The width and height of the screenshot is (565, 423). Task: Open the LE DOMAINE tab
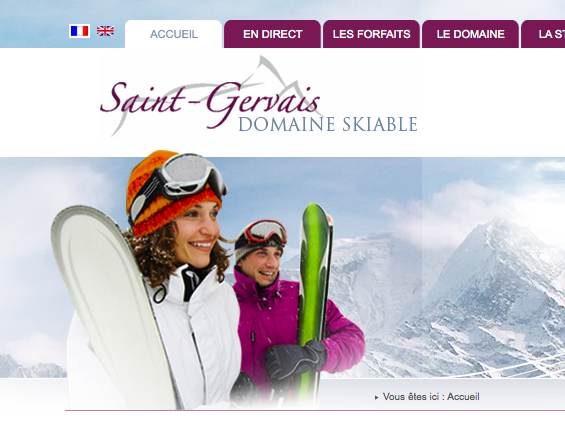[x=470, y=34]
